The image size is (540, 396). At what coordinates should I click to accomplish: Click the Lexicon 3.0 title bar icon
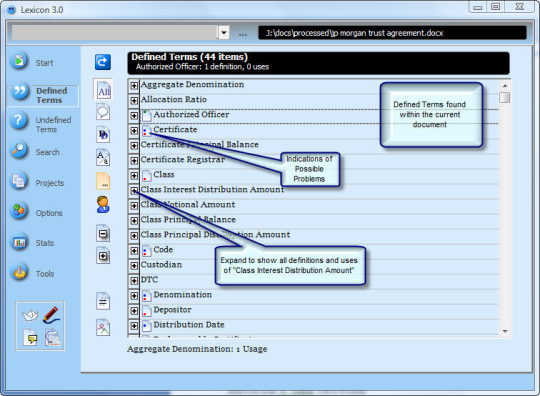tap(12, 10)
